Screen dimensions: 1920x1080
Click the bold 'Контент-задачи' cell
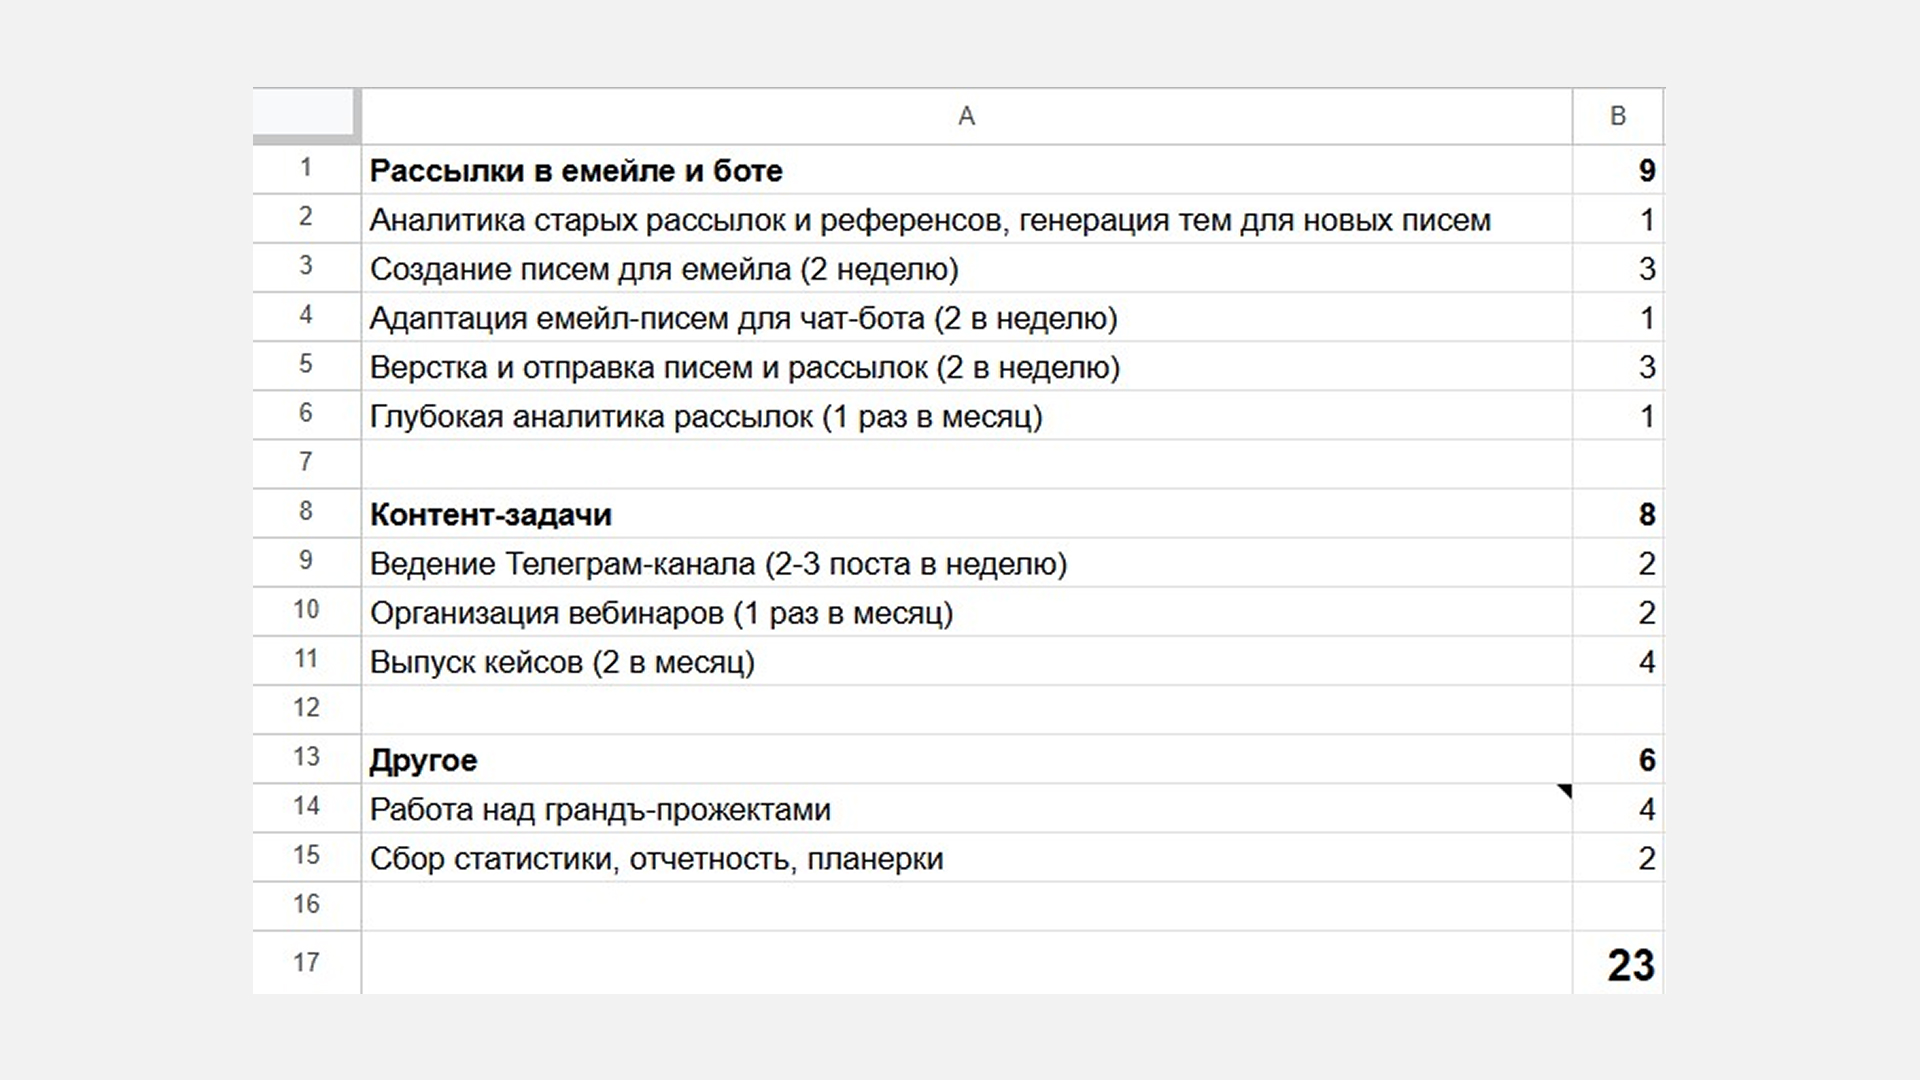(966, 513)
